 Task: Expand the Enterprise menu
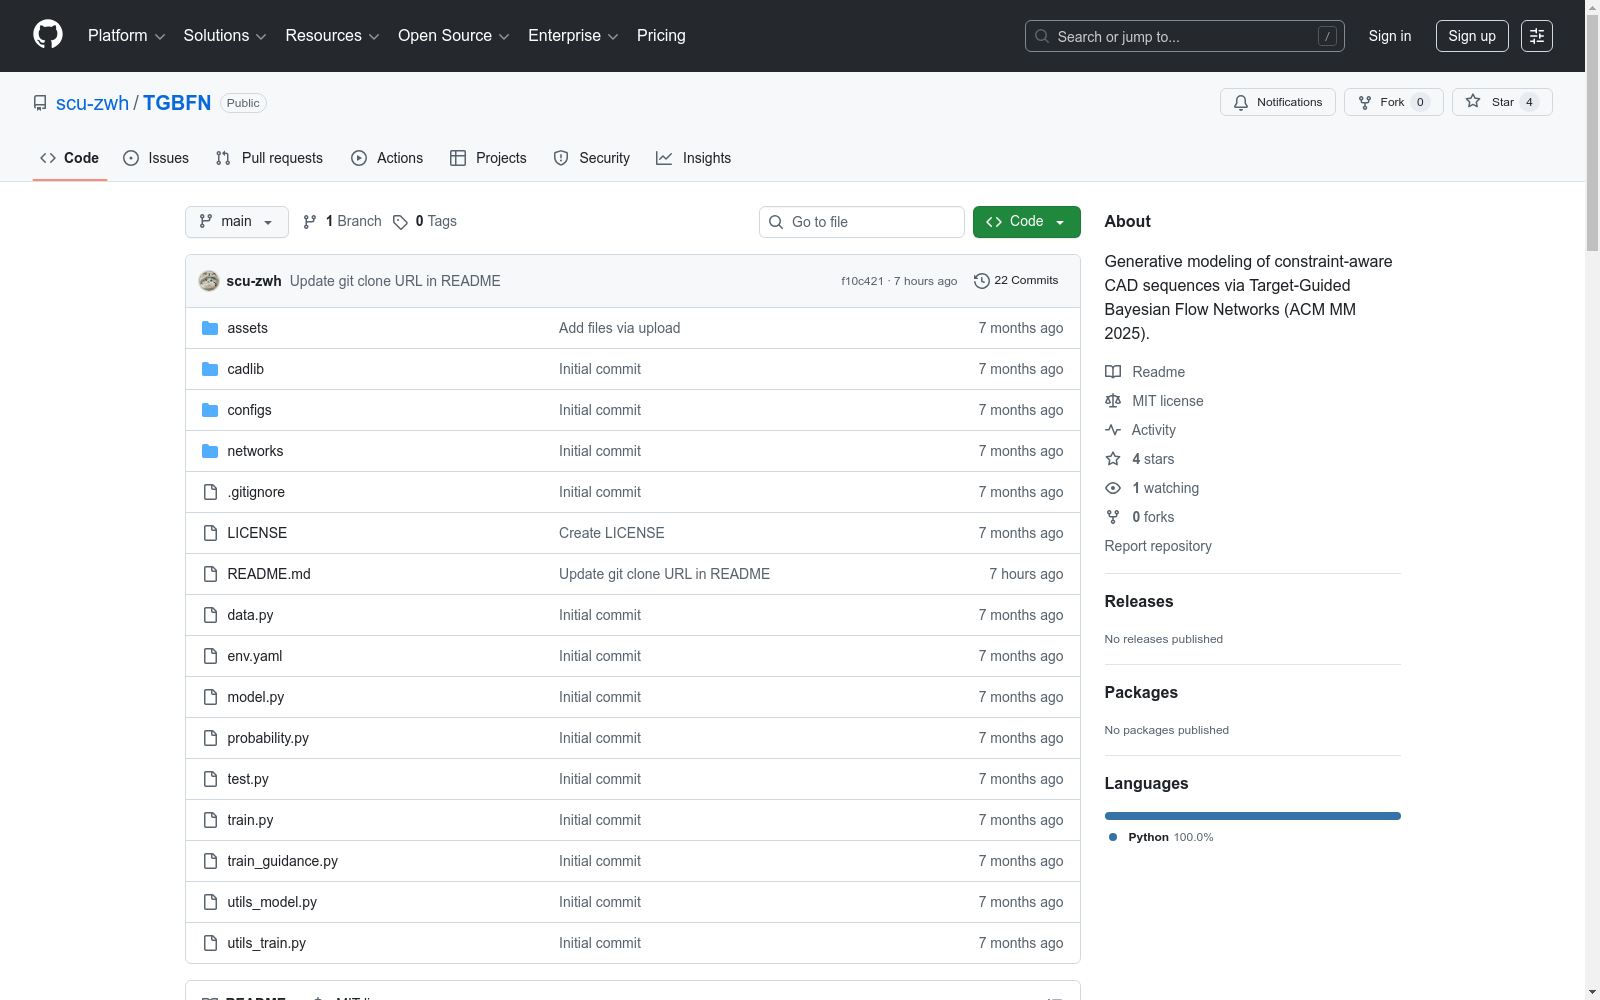click(x=573, y=36)
